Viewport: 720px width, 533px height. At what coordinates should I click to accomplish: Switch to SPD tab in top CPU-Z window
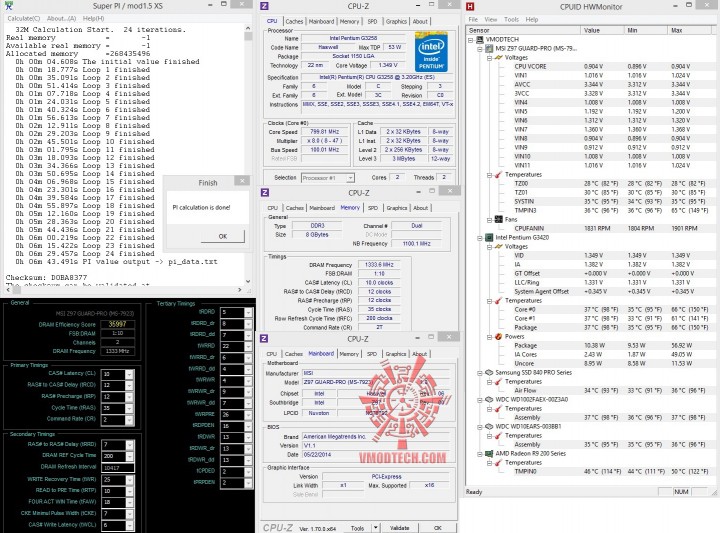tap(372, 22)
